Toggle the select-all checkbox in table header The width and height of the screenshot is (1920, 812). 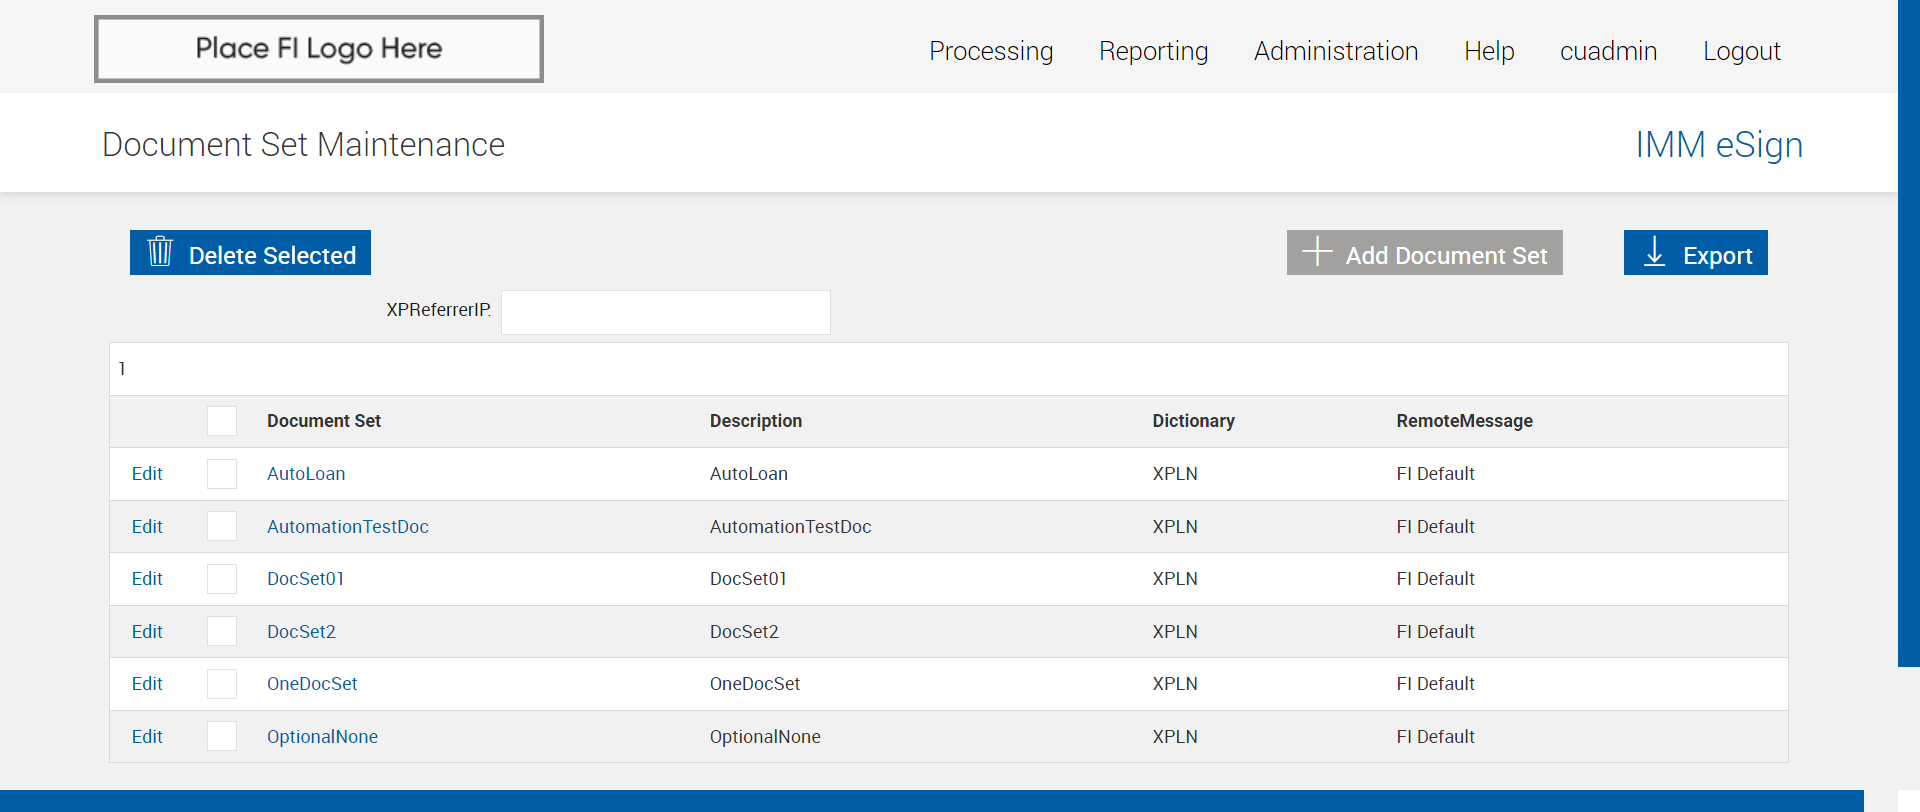coord(222,421)
